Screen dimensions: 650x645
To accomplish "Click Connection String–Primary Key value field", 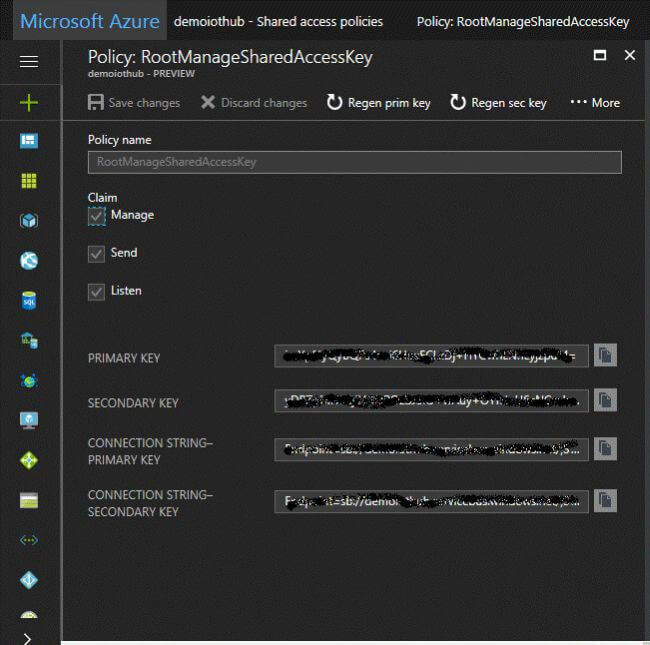I will (x=431, y=449).
